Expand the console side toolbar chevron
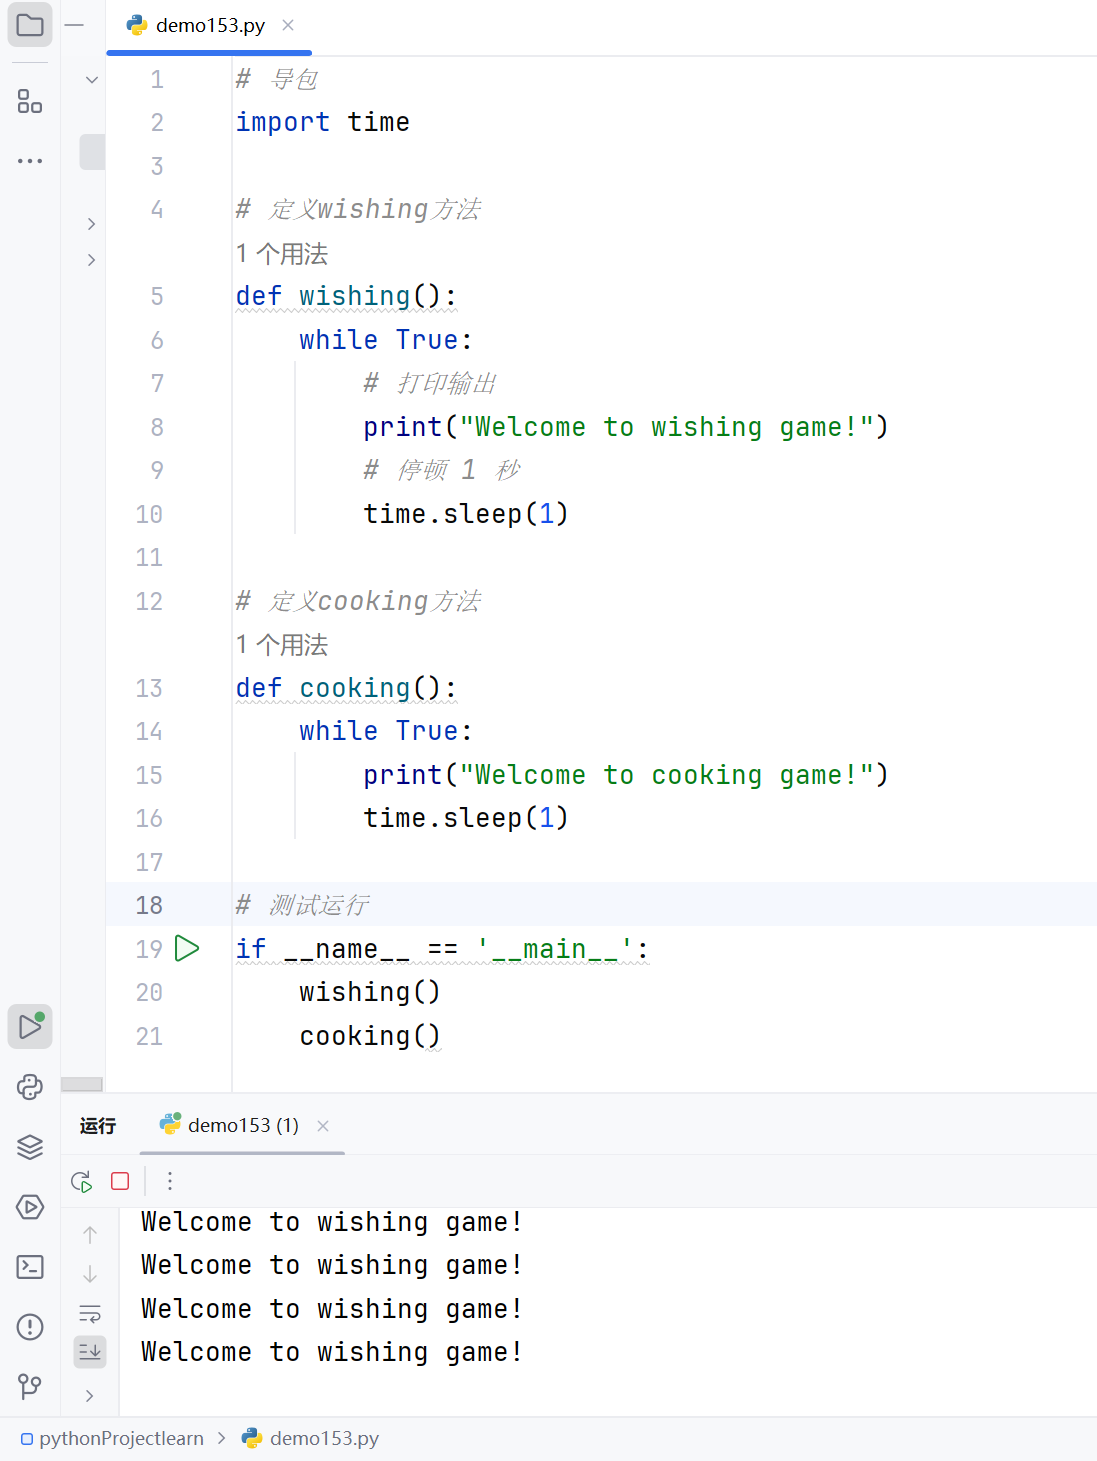 [90, 1396]
